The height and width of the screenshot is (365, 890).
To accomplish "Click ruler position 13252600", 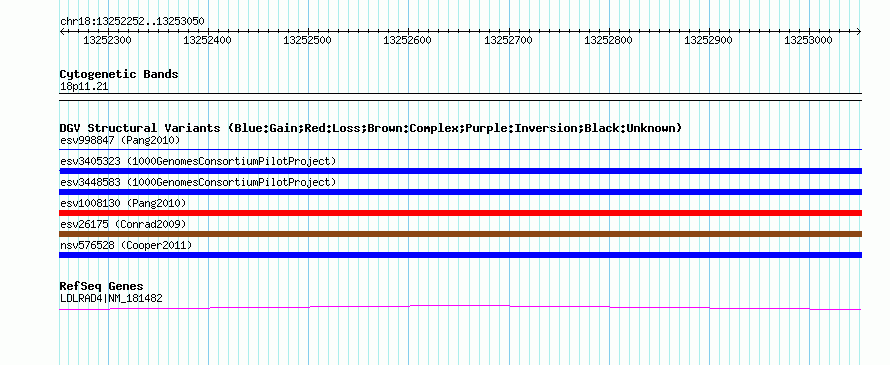I will click(x=408, y=40).
